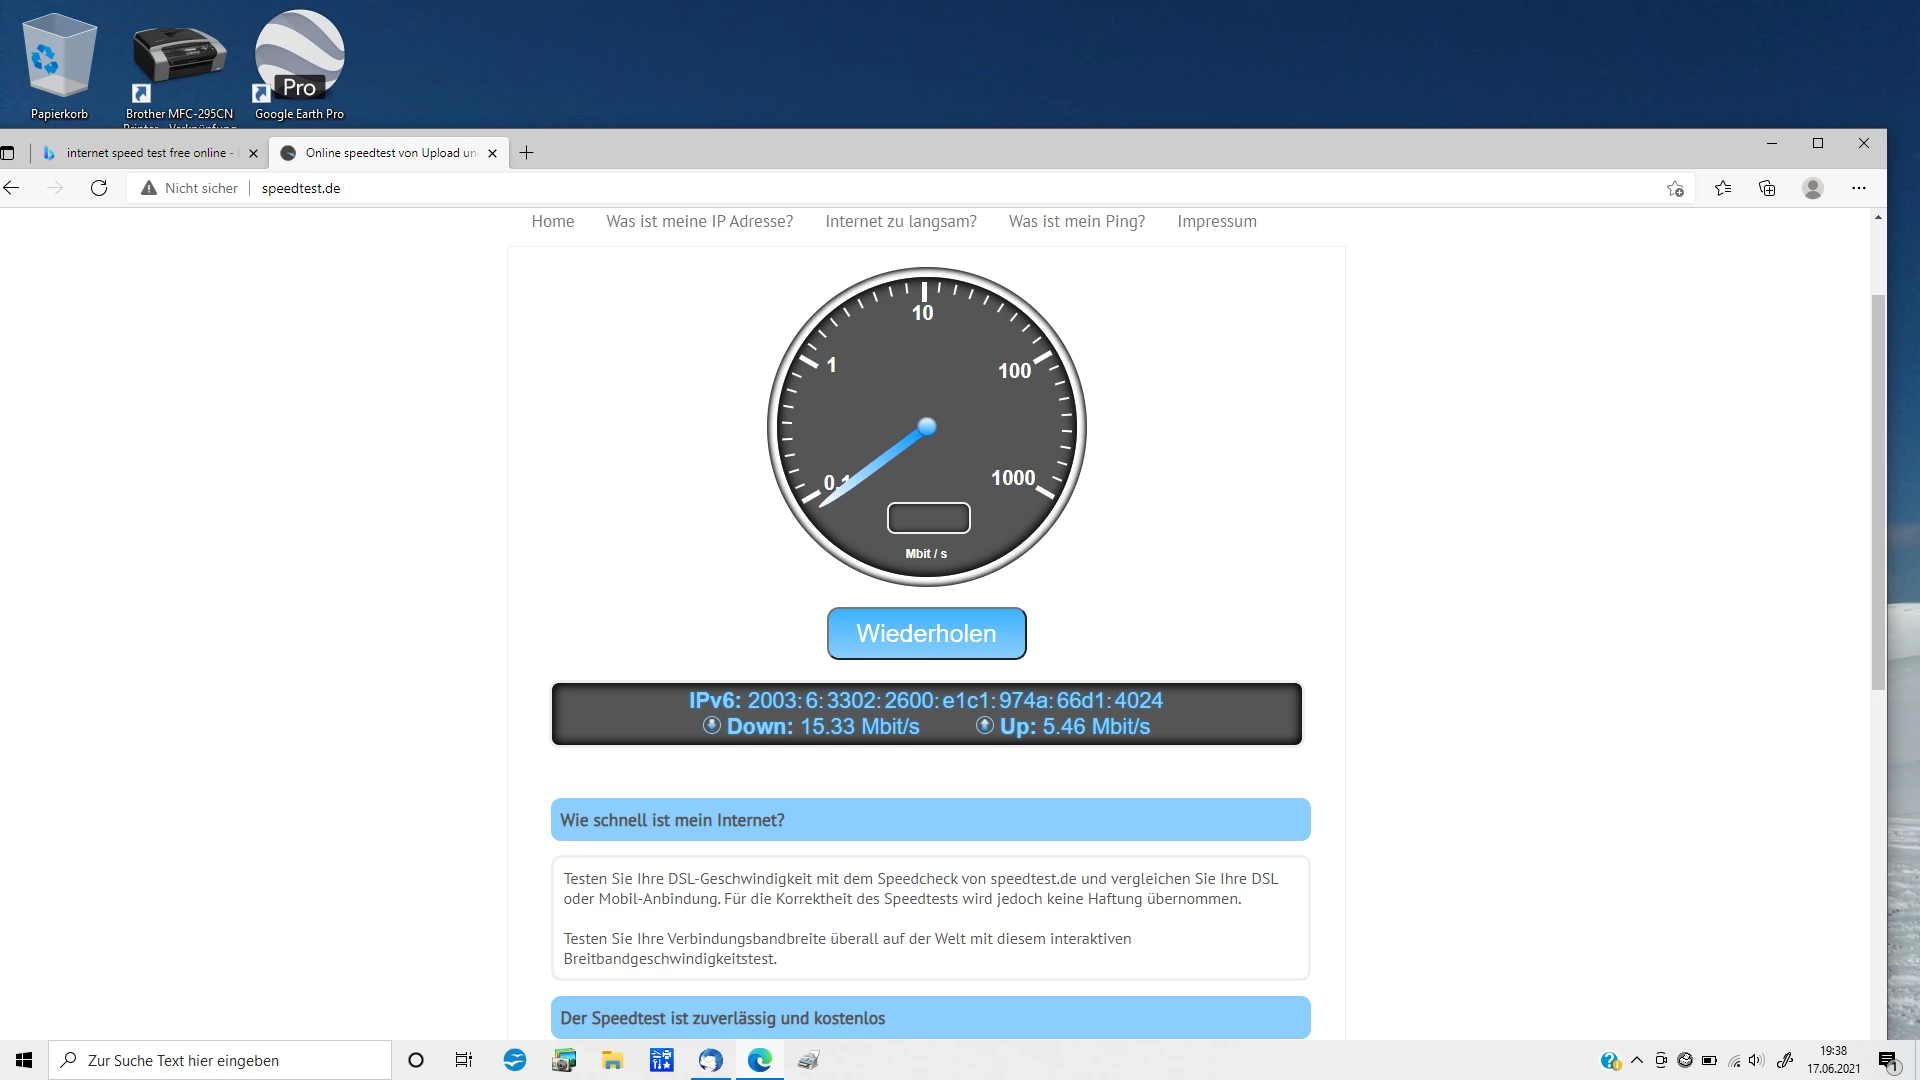Viewport: 1920px width, 1080px height.
Task: Open the Favorites list icon
Action: click(x=1722, y=188)
